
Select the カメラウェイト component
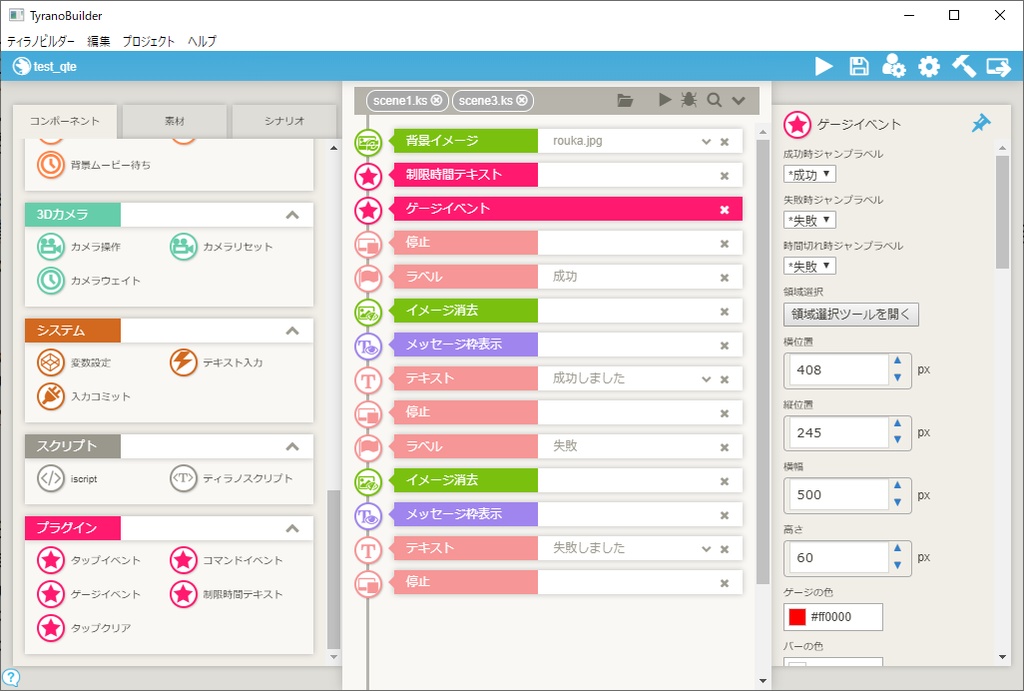[x=89, y=280]
